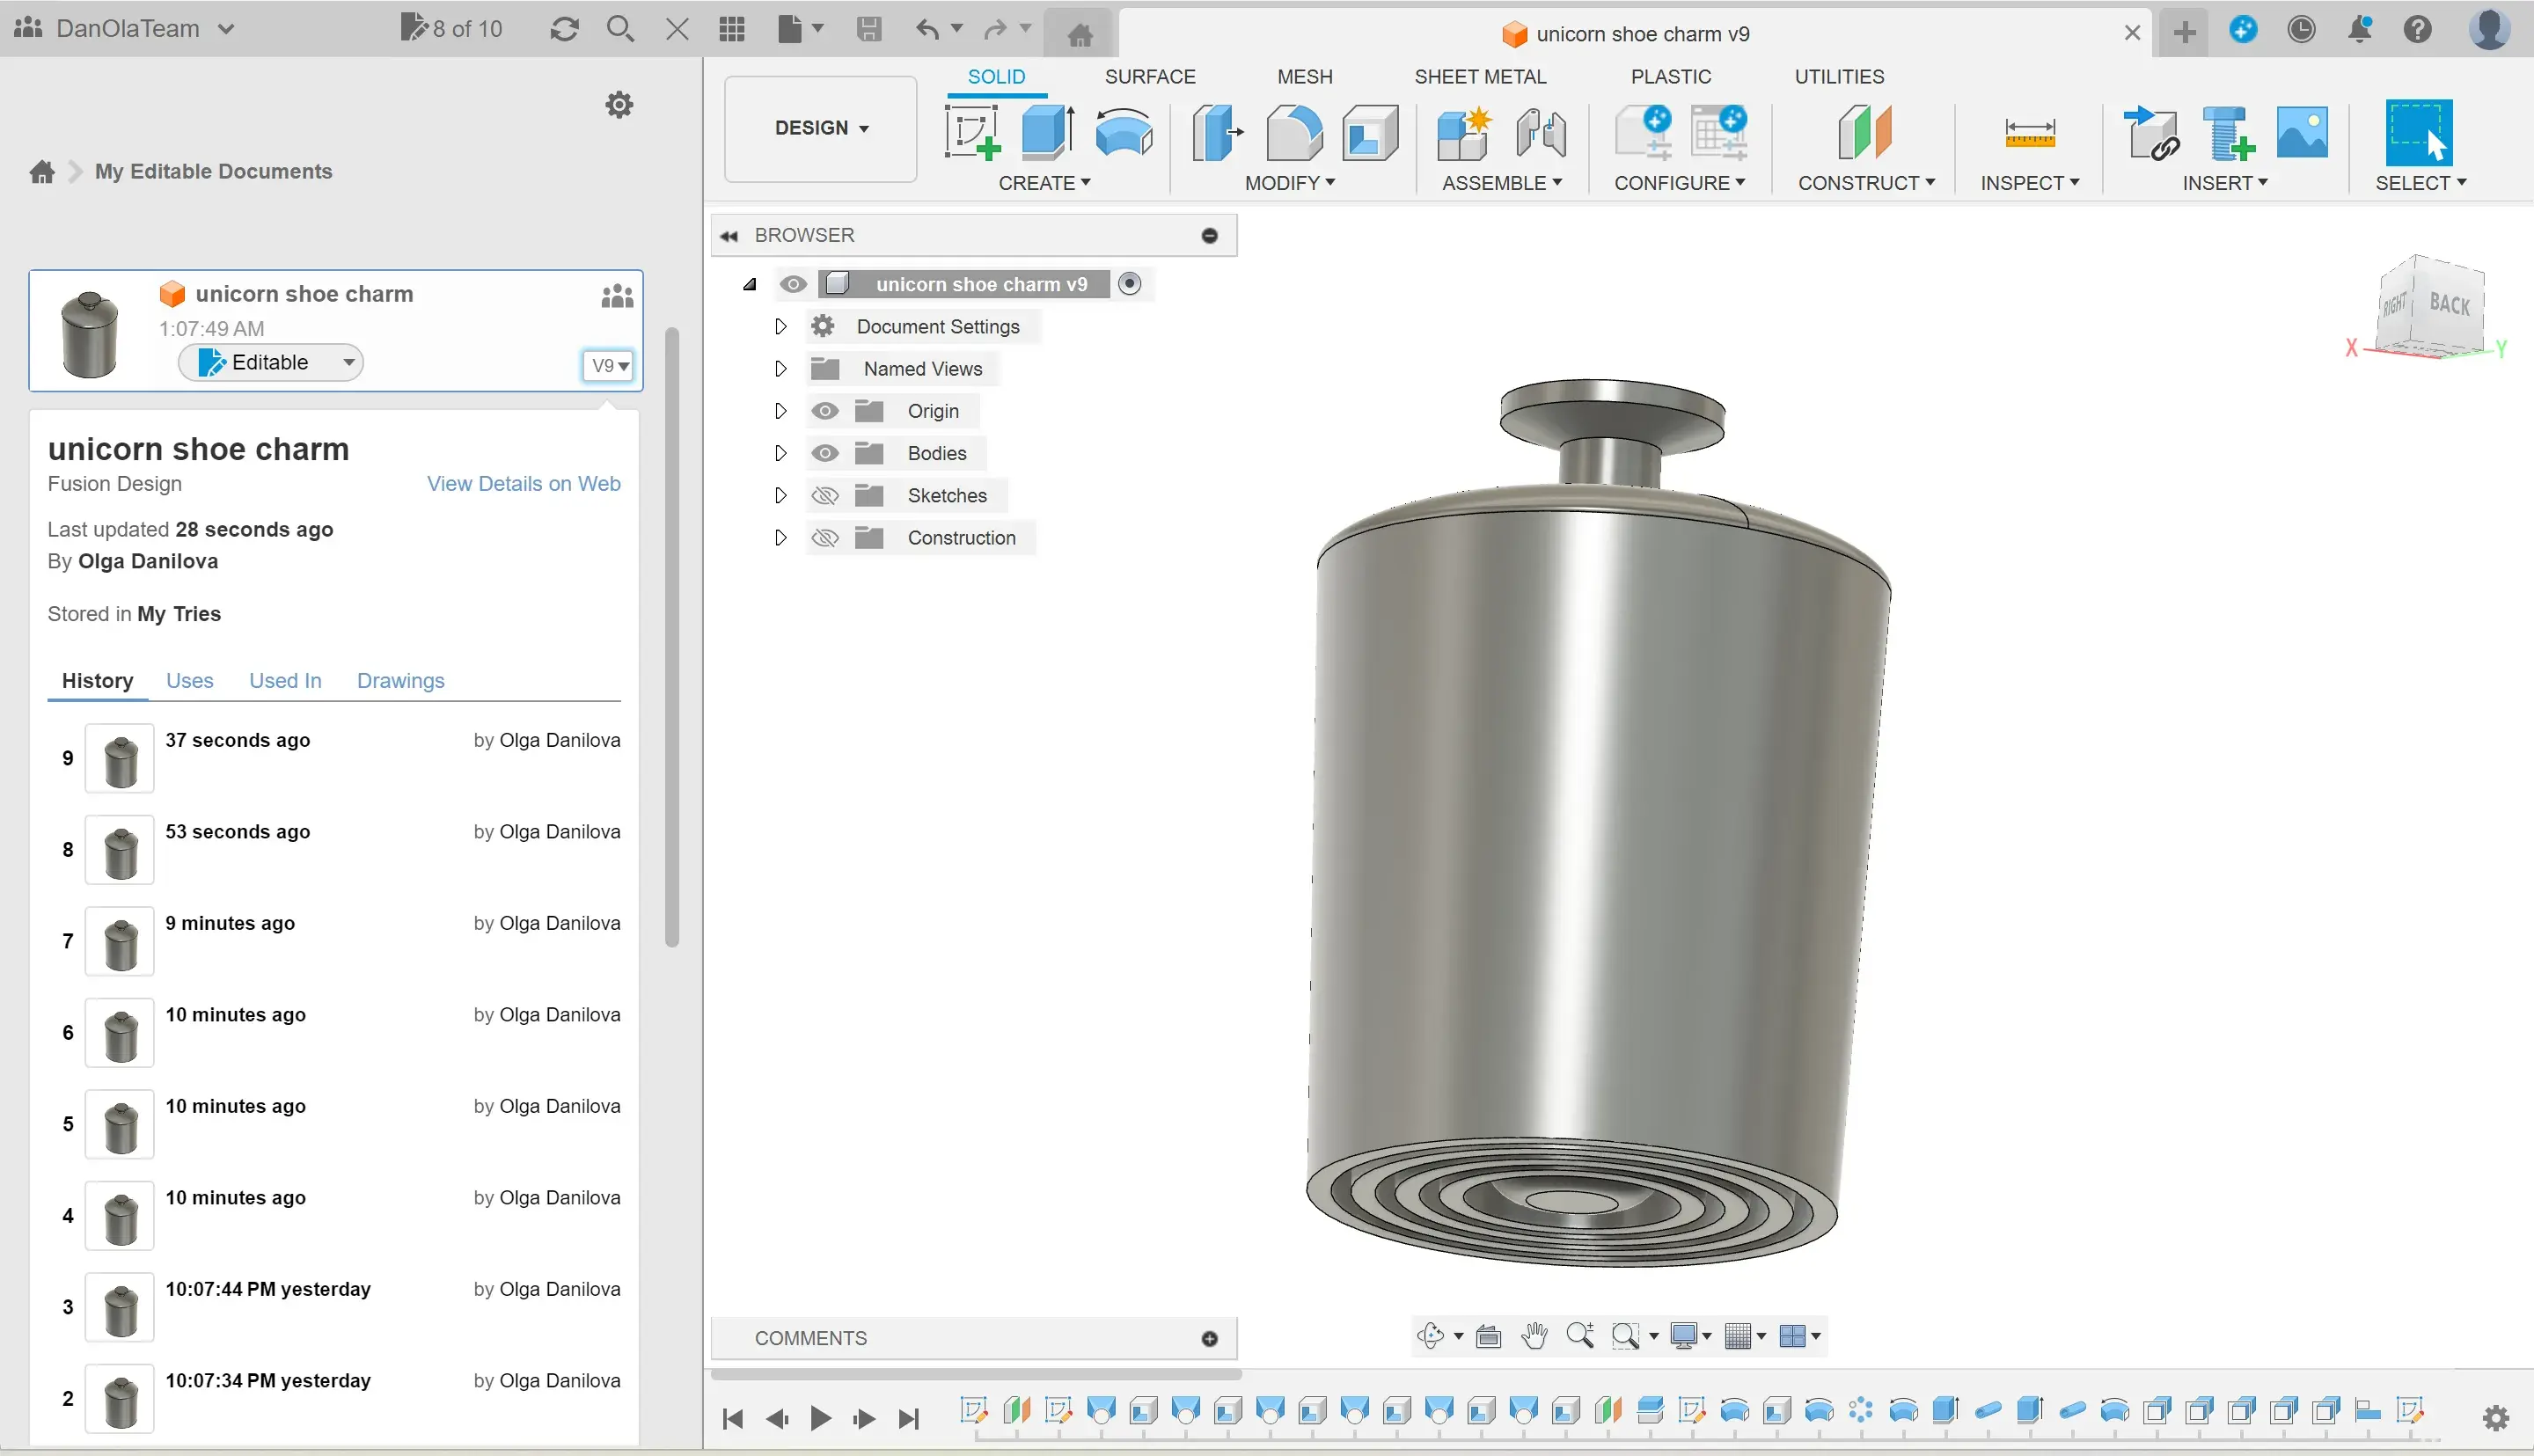Switch to the PLASTIC tab
The image size is (2534, 1456).
tap(1670, 77)
